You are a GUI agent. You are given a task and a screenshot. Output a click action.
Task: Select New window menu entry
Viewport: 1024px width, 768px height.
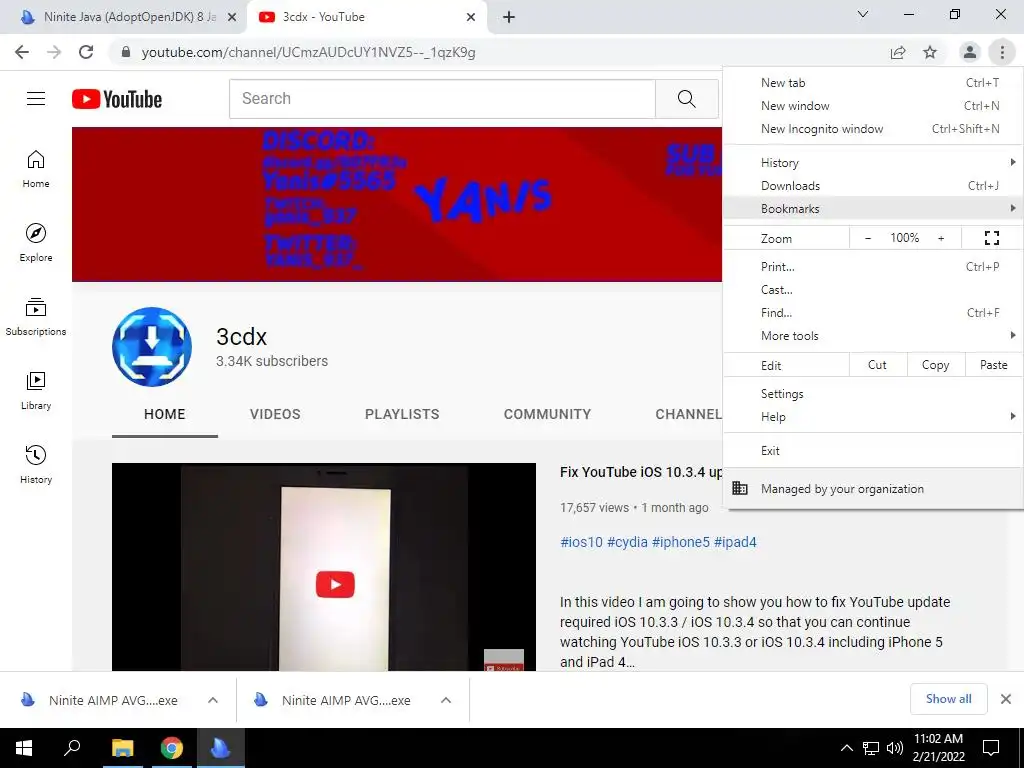[872, 106]
